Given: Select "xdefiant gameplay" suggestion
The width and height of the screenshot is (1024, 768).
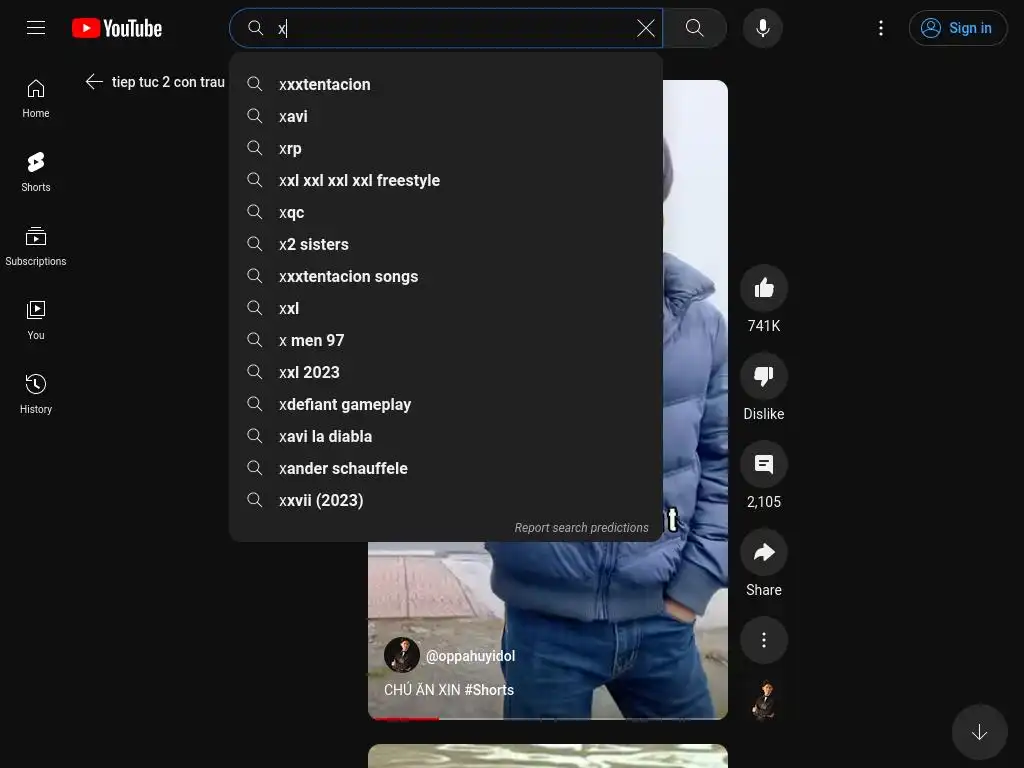Looking at the screenshot, I should (x=446, y=404).
